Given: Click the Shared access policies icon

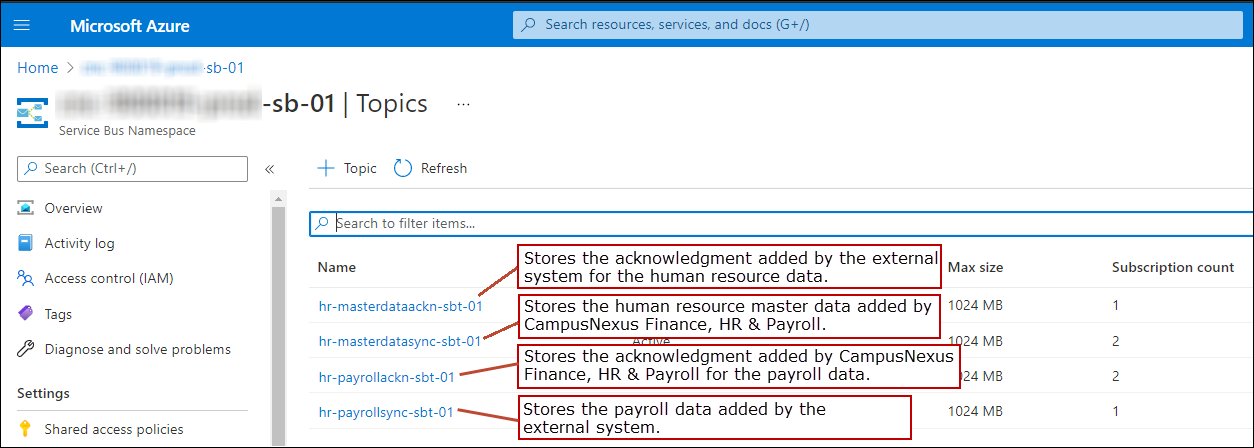Looking at the screenshot, I should click(26, 429).
